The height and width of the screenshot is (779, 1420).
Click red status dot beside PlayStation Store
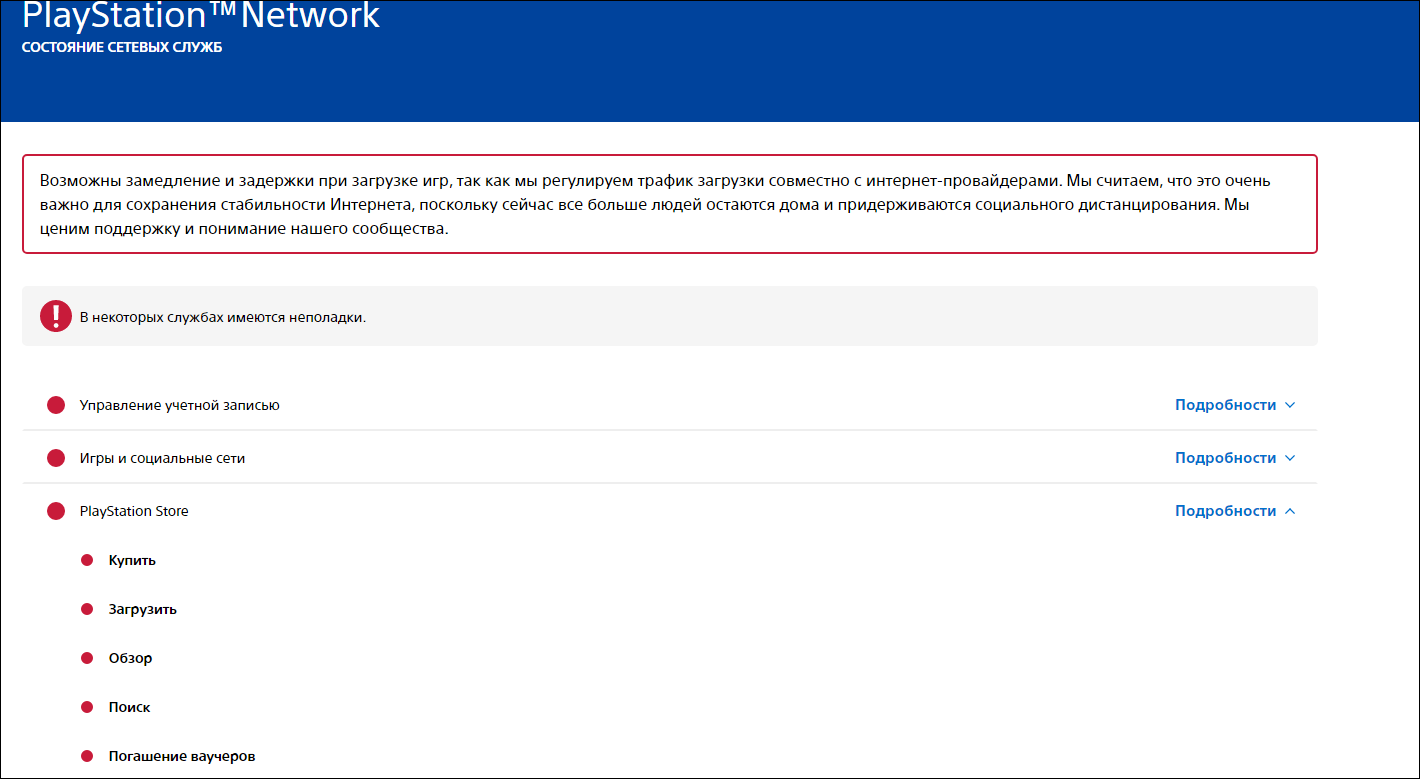pos(56,511)
